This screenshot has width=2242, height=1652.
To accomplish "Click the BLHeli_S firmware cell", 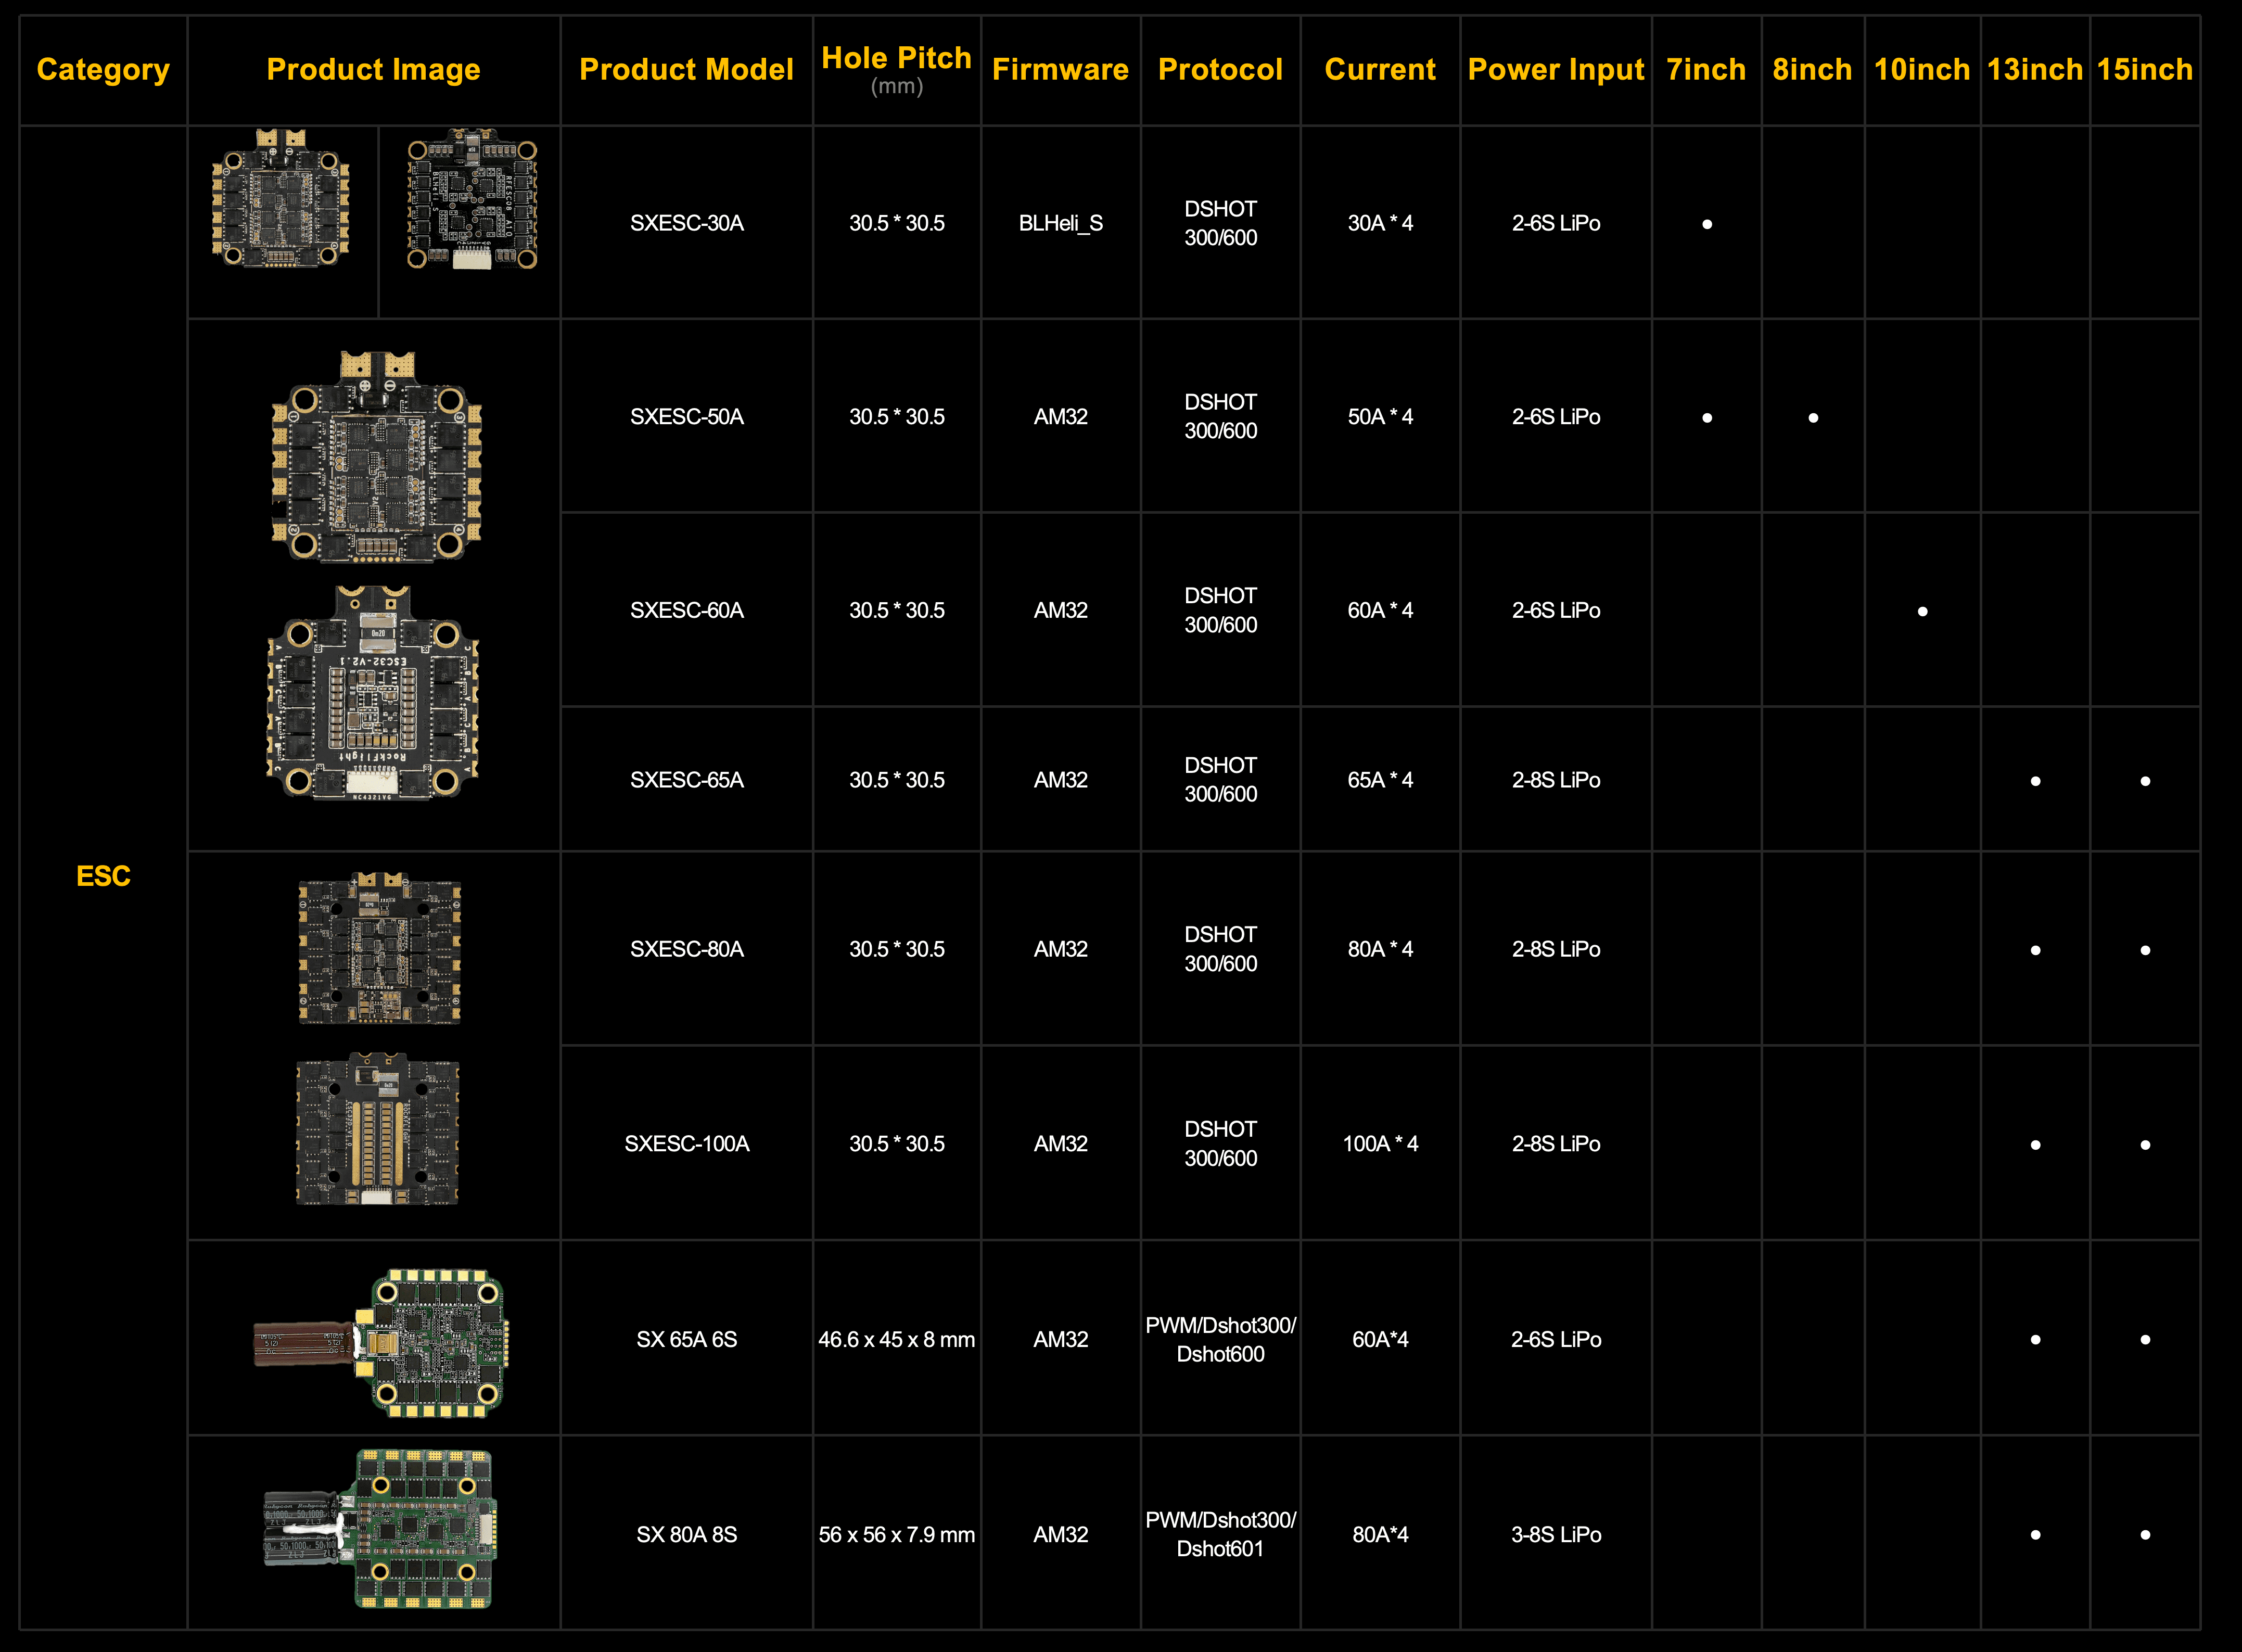I will click(1060, 223).
